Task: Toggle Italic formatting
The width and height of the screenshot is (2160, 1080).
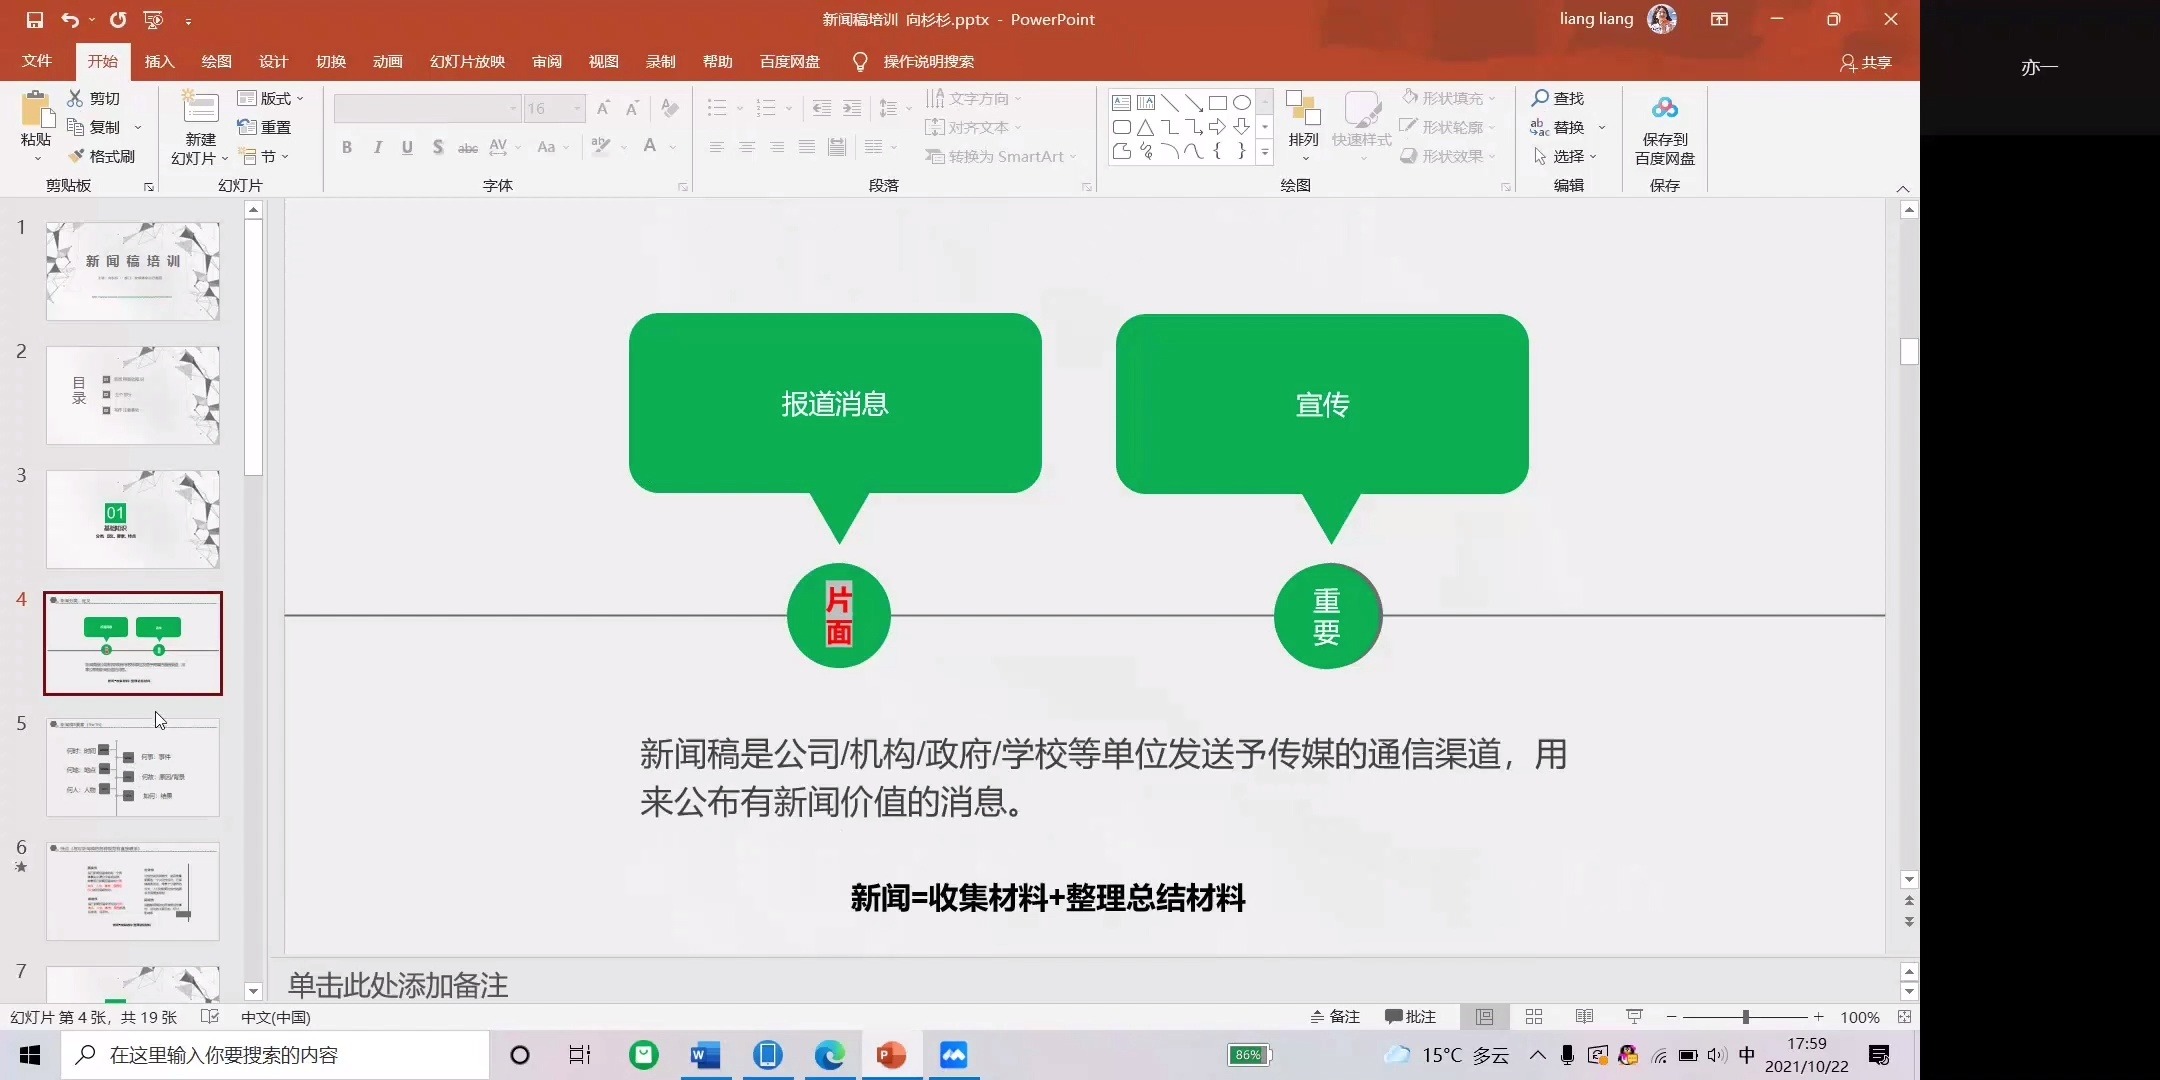Action: tap(377, 147)
